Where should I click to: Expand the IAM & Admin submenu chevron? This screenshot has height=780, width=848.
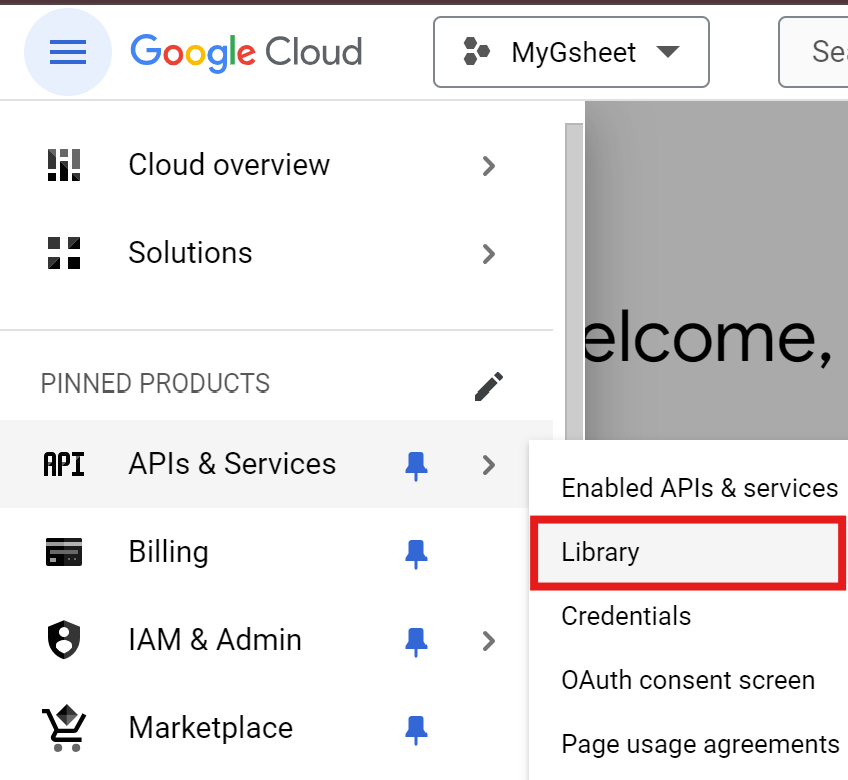click(x=488, y=642)
